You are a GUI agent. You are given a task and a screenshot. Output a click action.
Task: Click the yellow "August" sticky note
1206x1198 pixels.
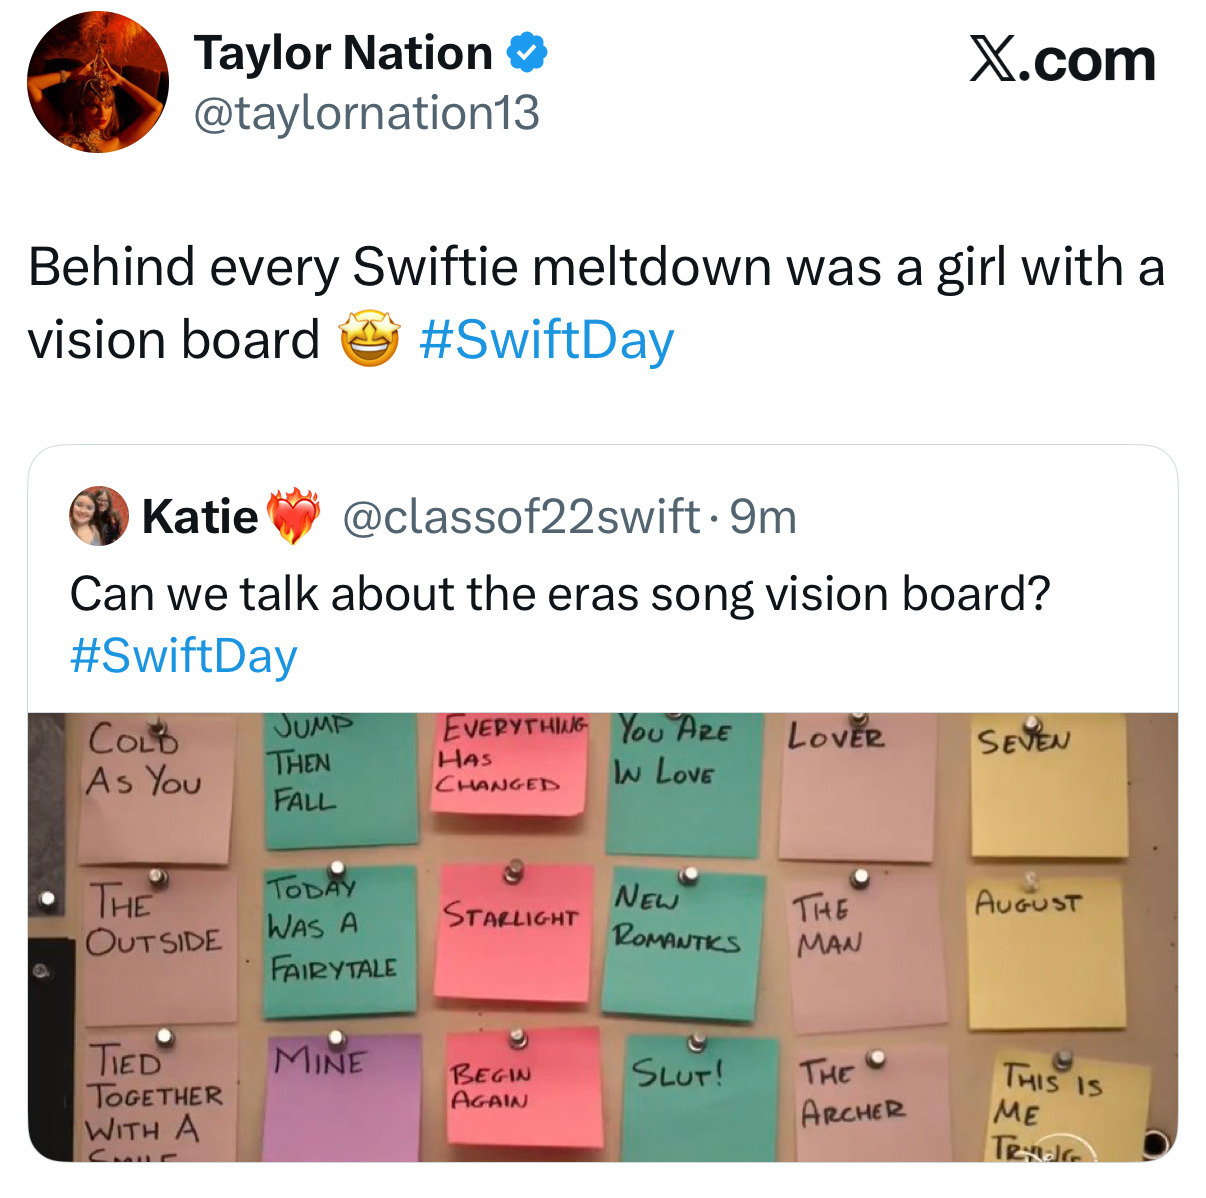tap(1045, 955)
